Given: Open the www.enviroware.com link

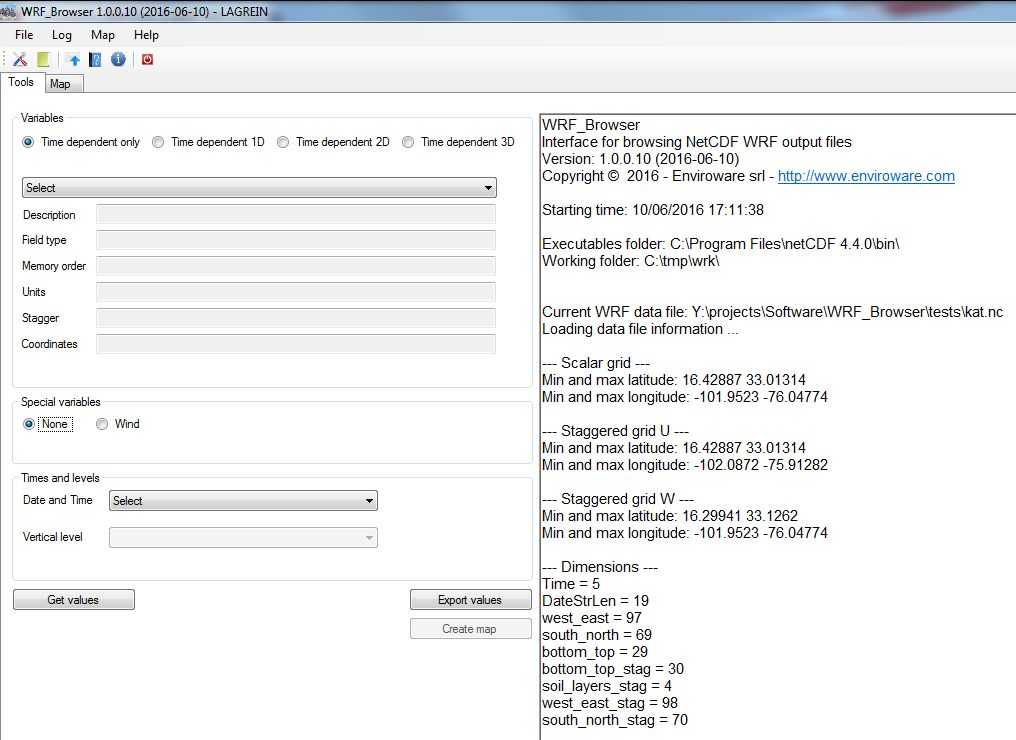Looking at the screenshot, I should 866,176.
